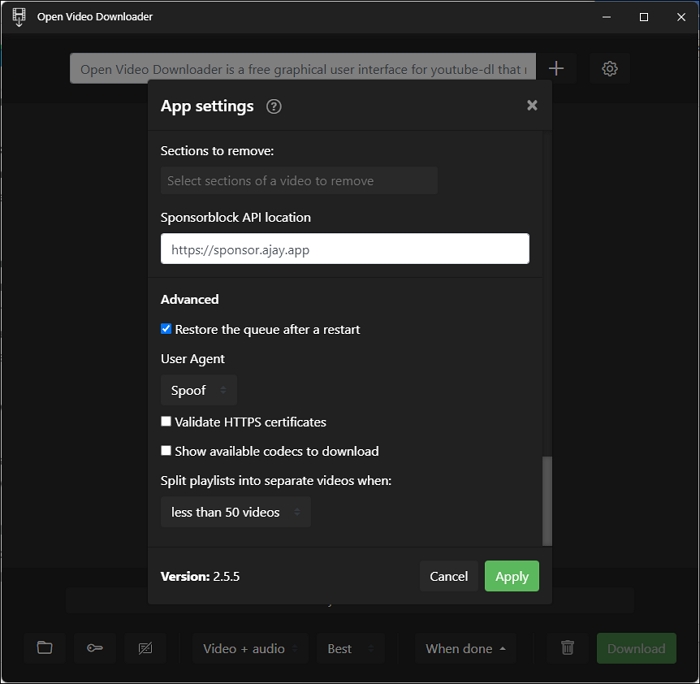Click the Cancel button
This screenshot has height=684, width=700.
pos(449,576)
